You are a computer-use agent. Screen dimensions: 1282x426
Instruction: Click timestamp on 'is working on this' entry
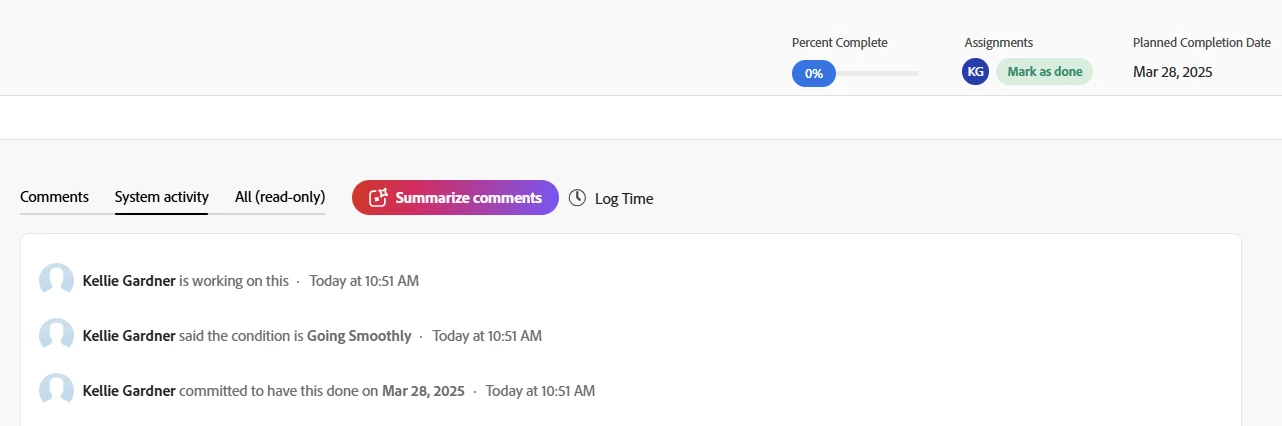point(364,281)
